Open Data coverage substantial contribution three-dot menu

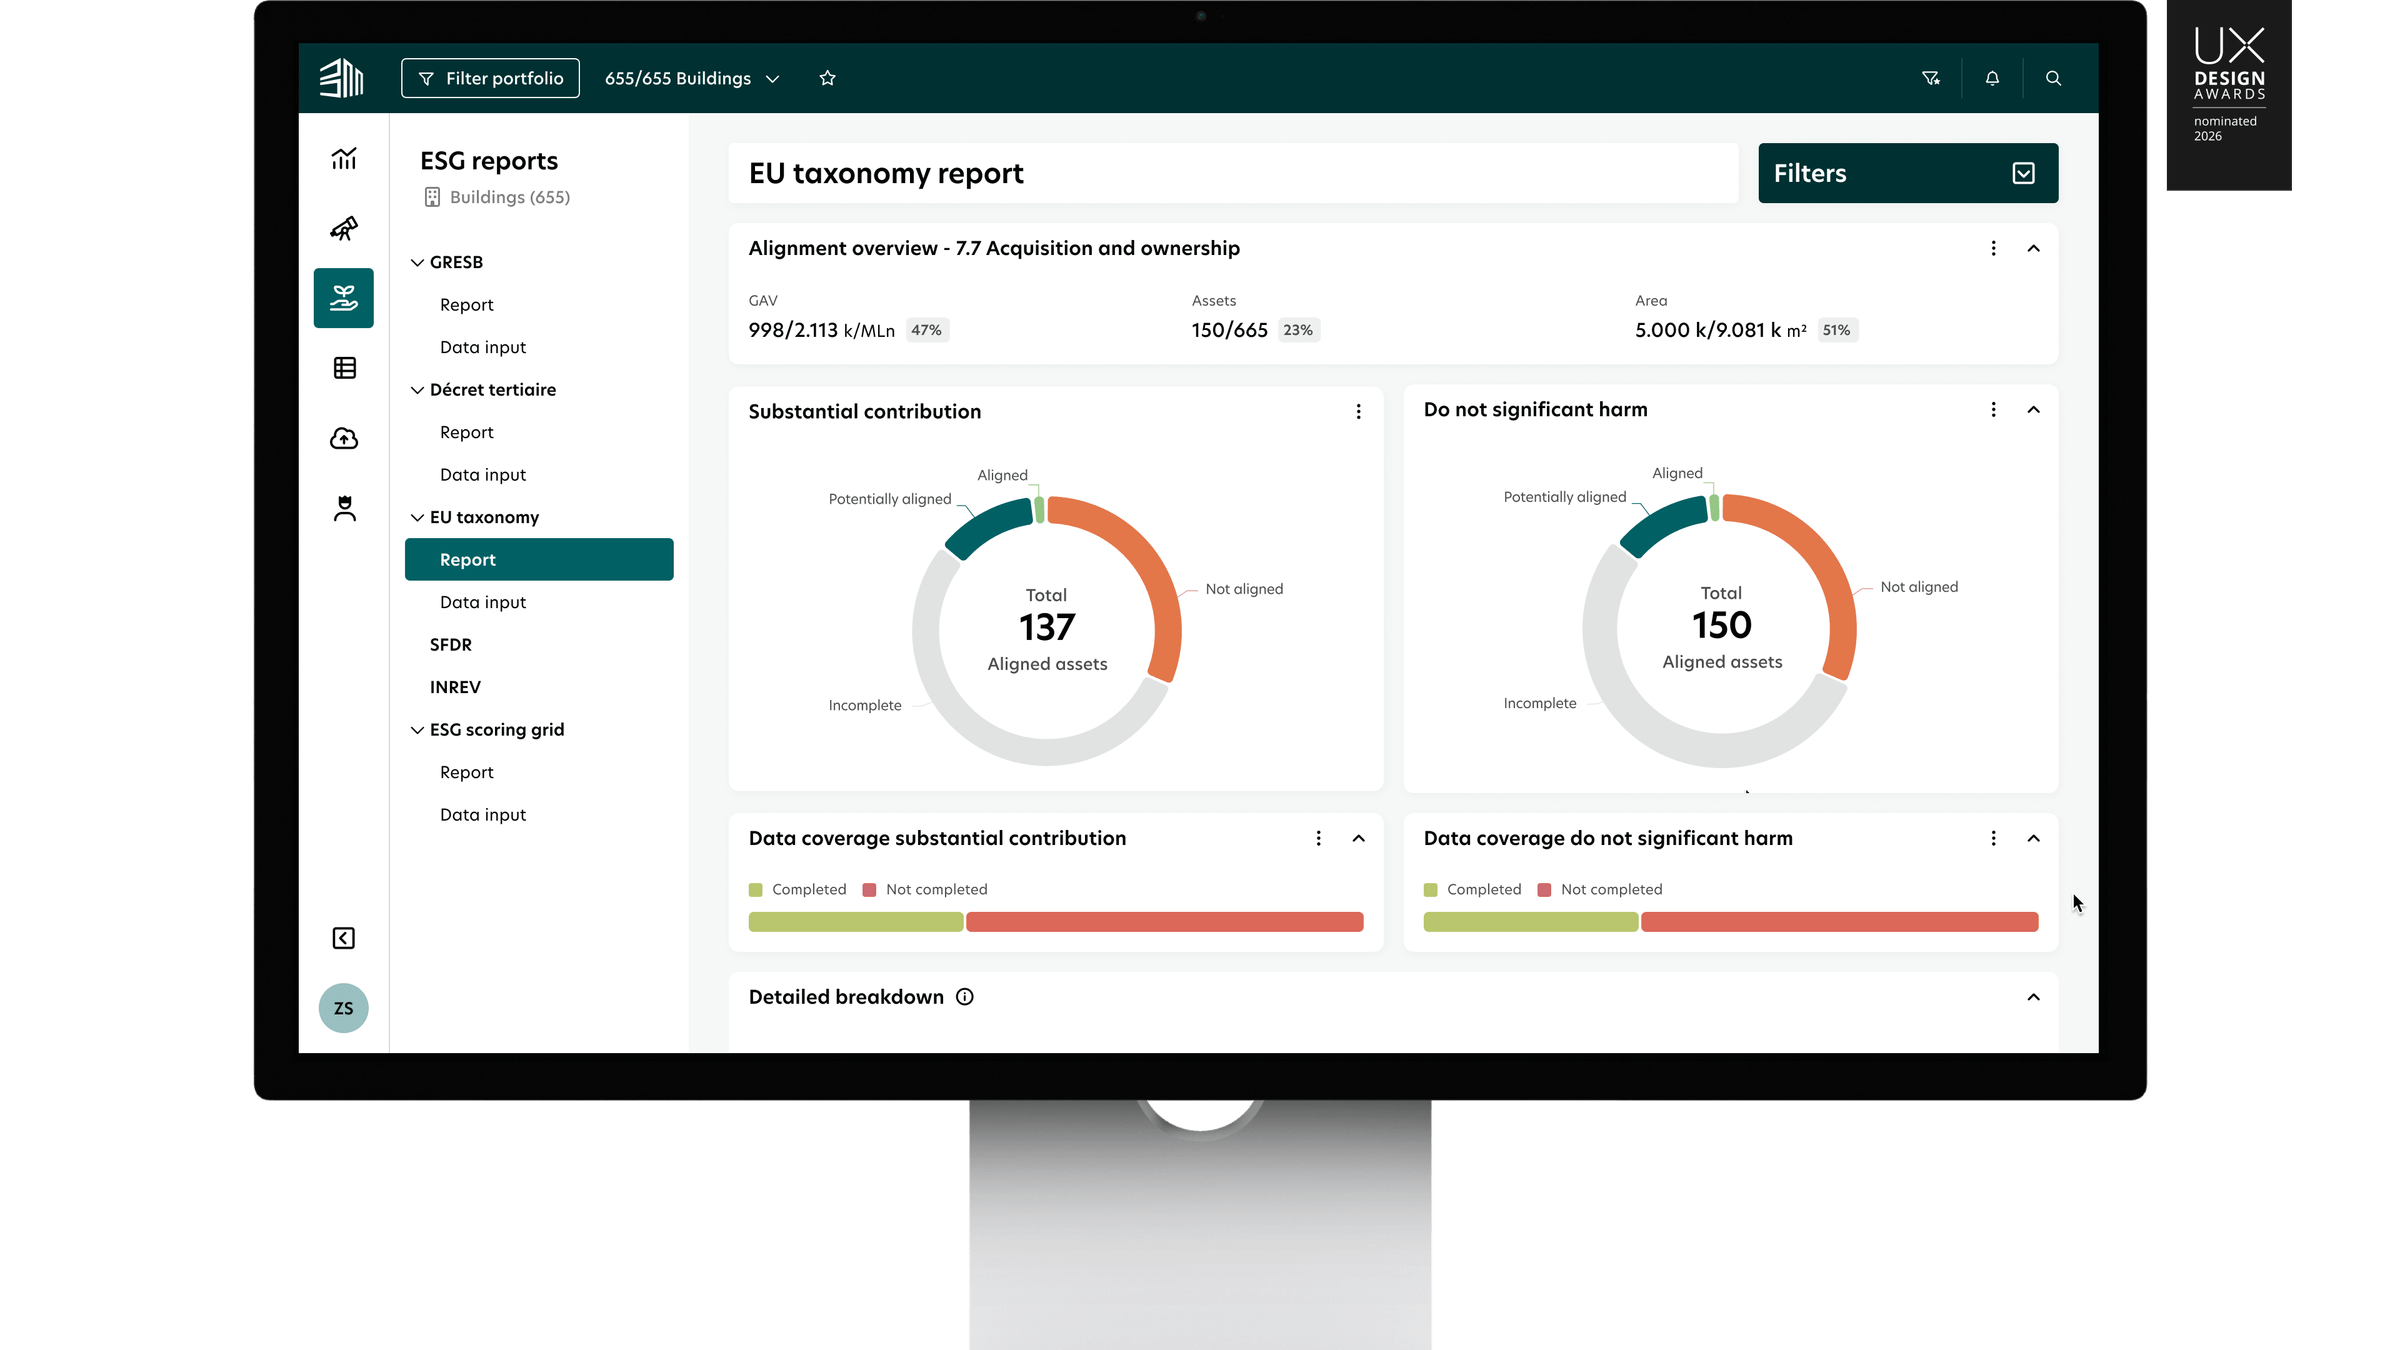(1318, 839)
